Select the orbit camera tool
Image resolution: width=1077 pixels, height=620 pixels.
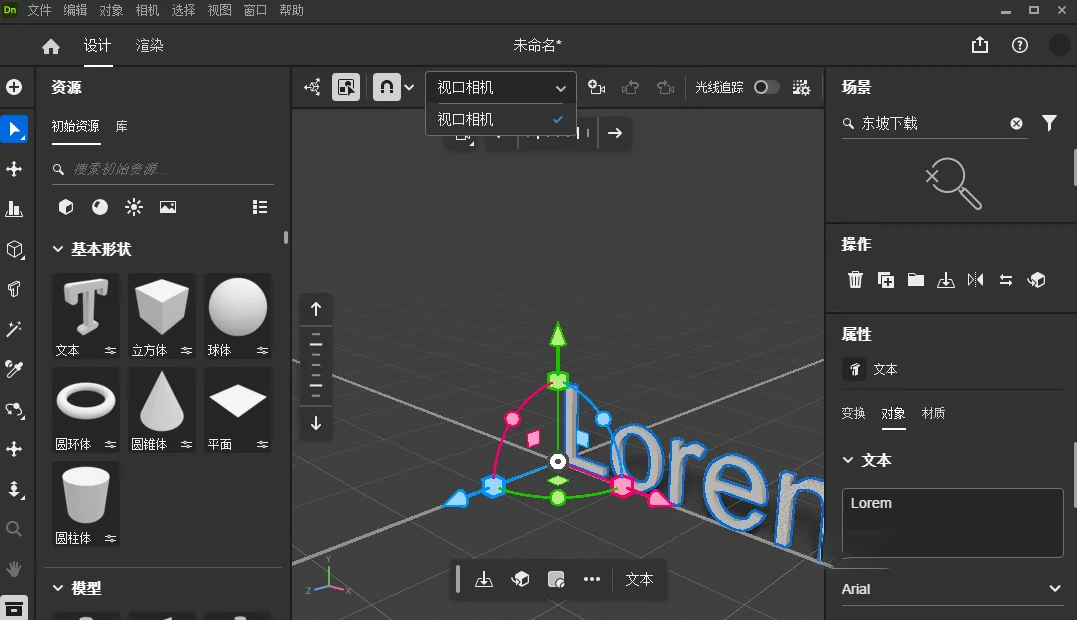coord(14,410)
